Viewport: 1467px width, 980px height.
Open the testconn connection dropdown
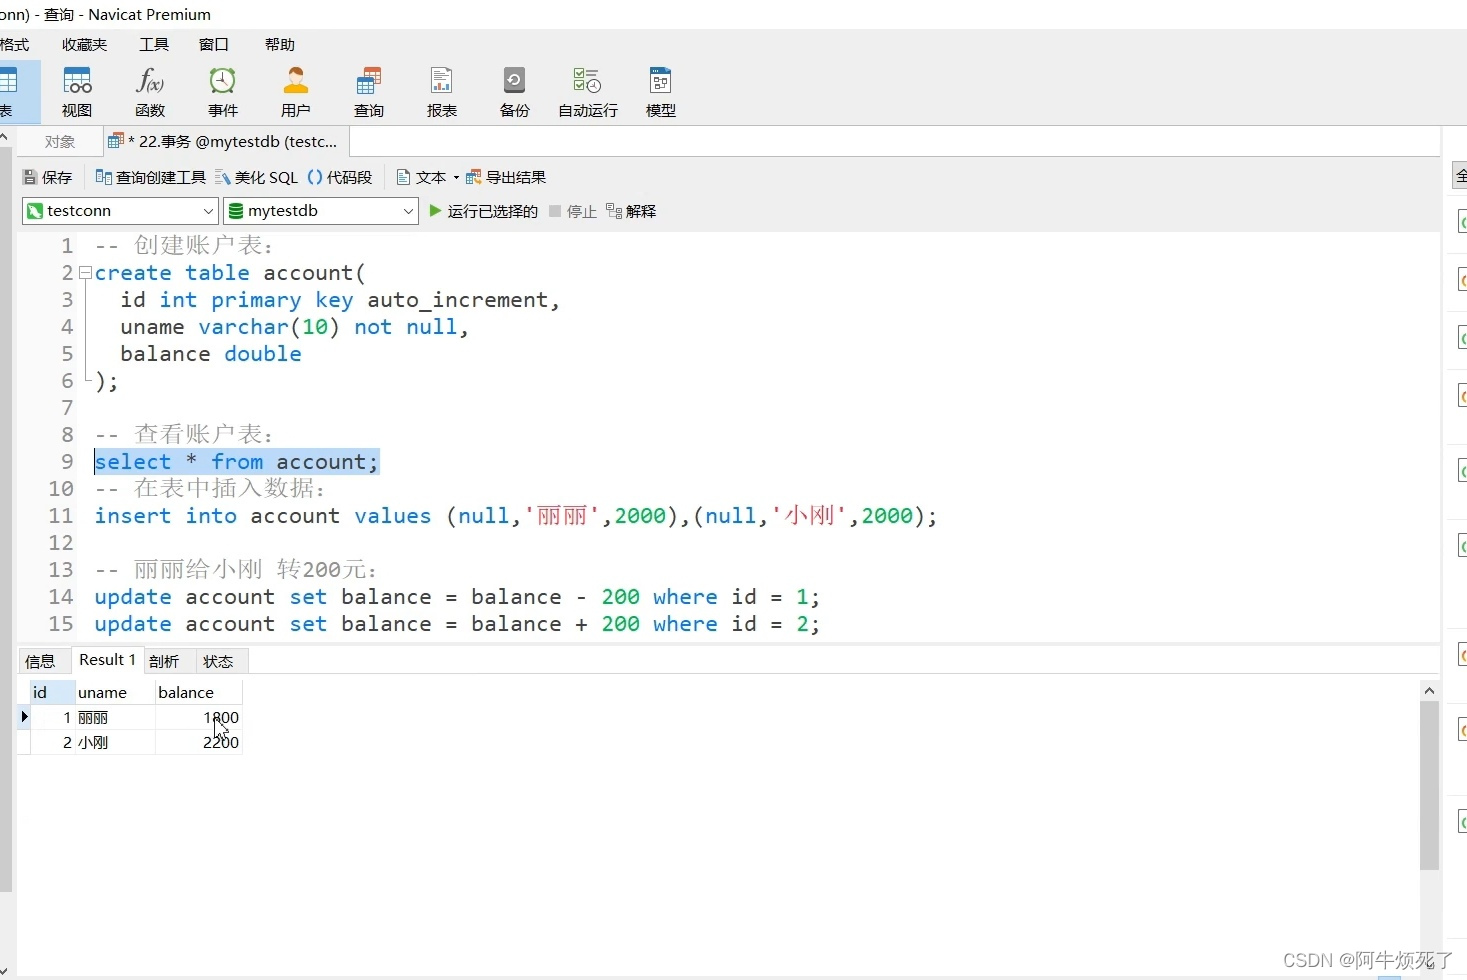click(120, 211)
